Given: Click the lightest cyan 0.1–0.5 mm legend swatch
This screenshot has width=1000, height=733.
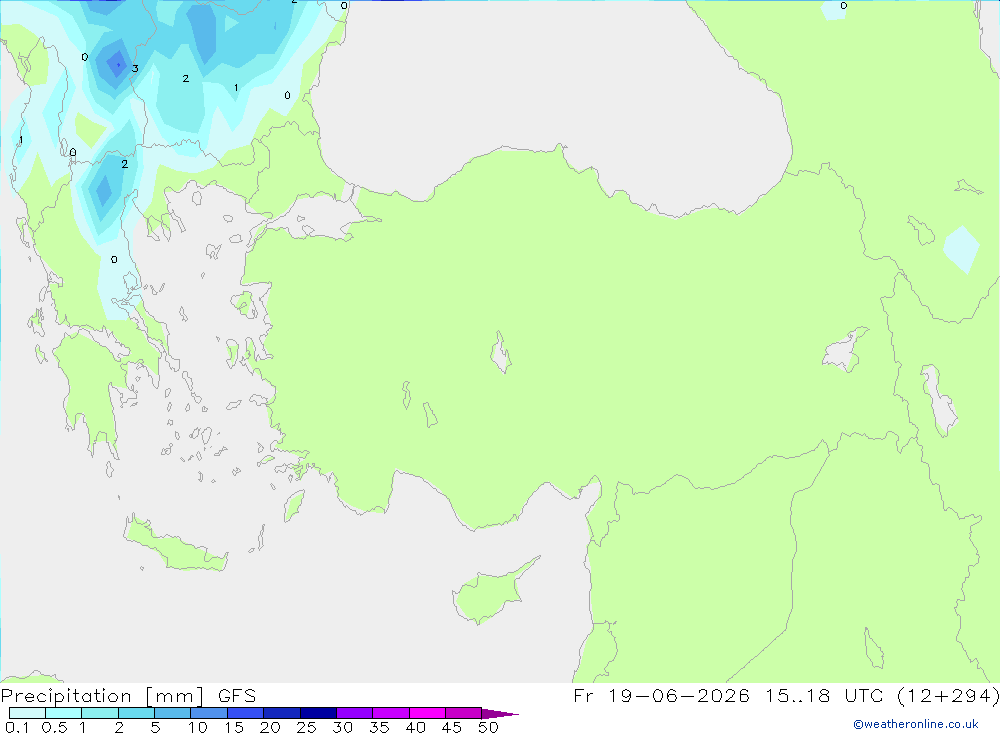Looking at the screenshot, I should pyautogui.click(x=27, y=713).
